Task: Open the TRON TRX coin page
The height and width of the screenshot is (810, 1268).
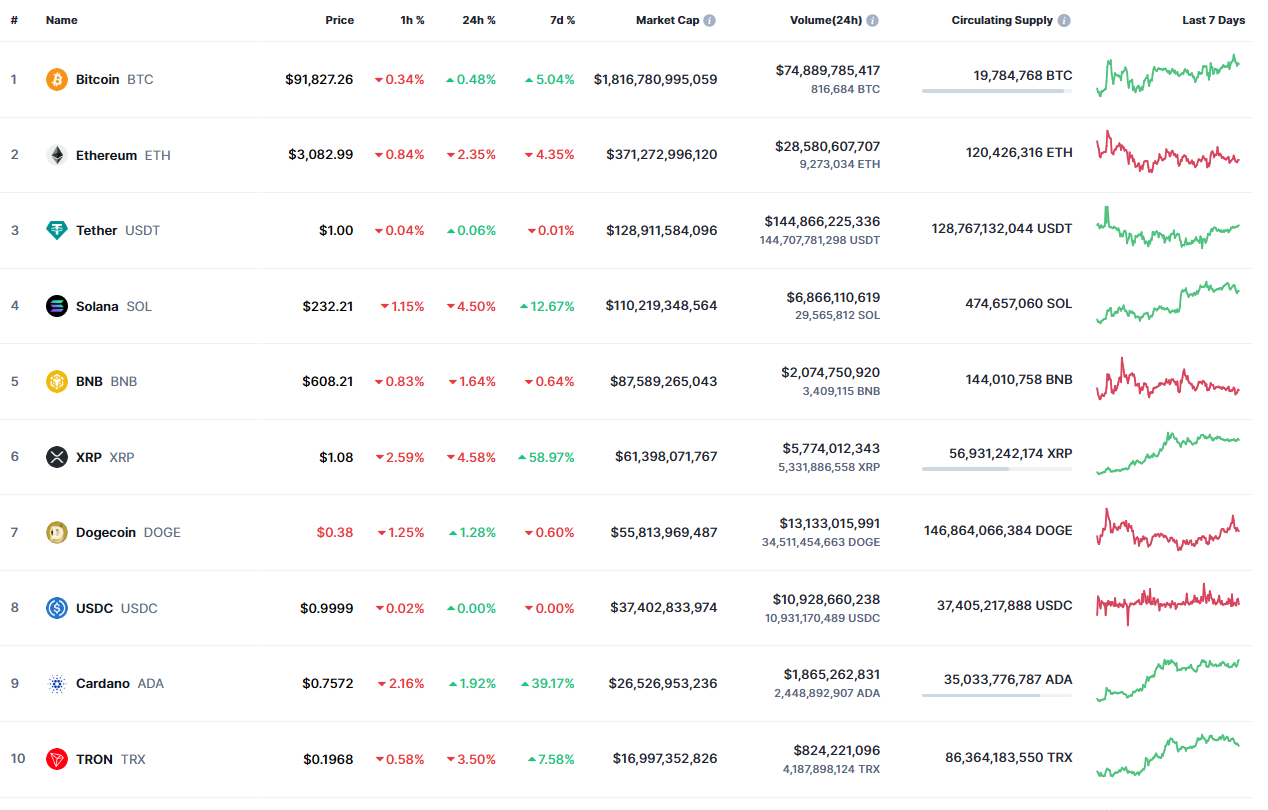Action: coord(111,759)
